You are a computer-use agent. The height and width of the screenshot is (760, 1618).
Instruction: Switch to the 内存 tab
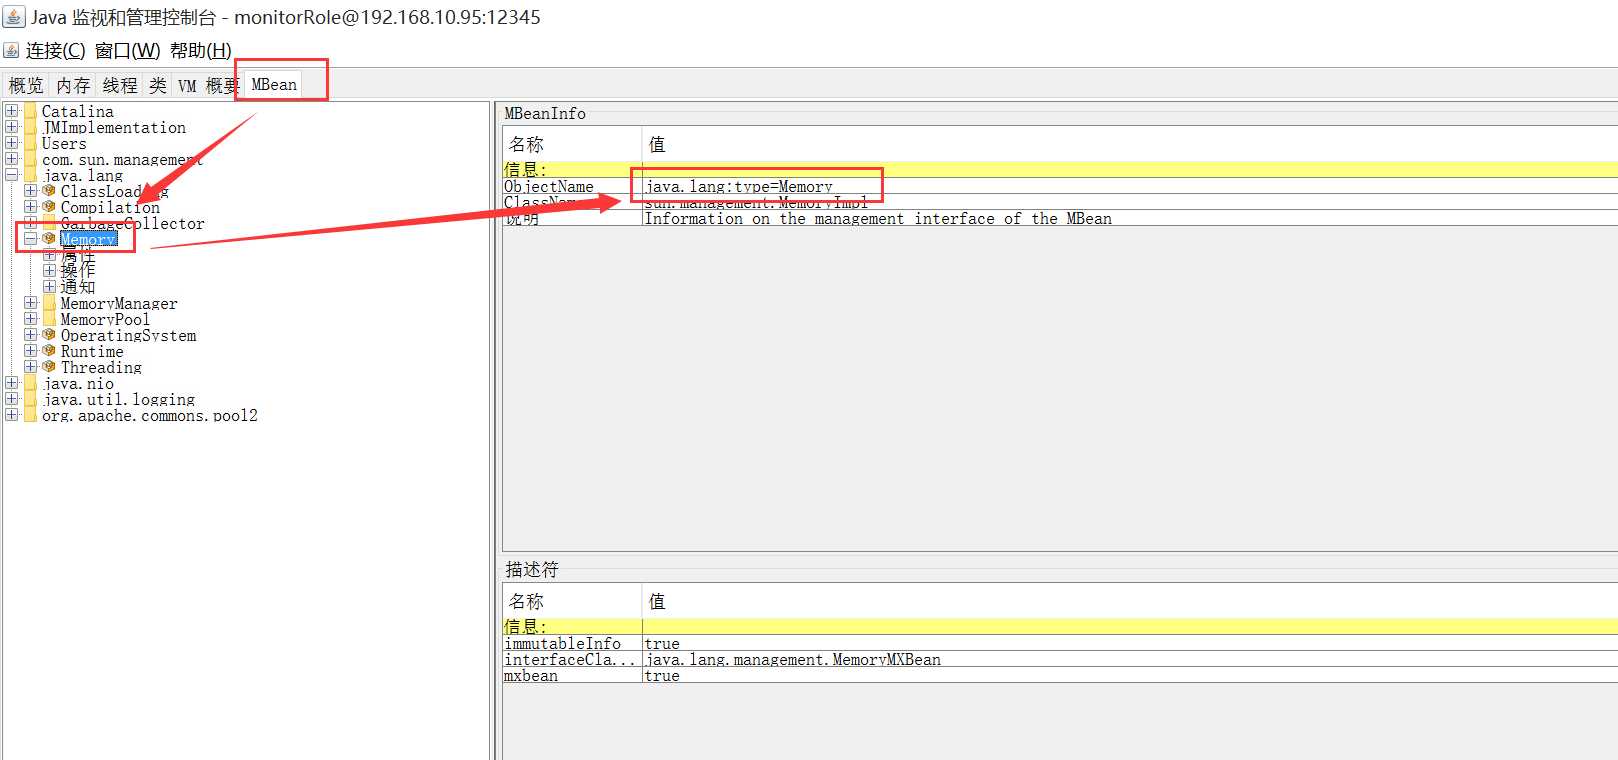(x=73, y=85)
